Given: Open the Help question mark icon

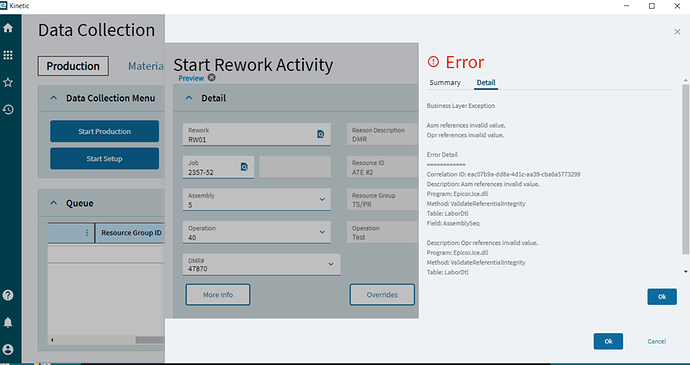Looking at the screenshot, I should 8,295.
